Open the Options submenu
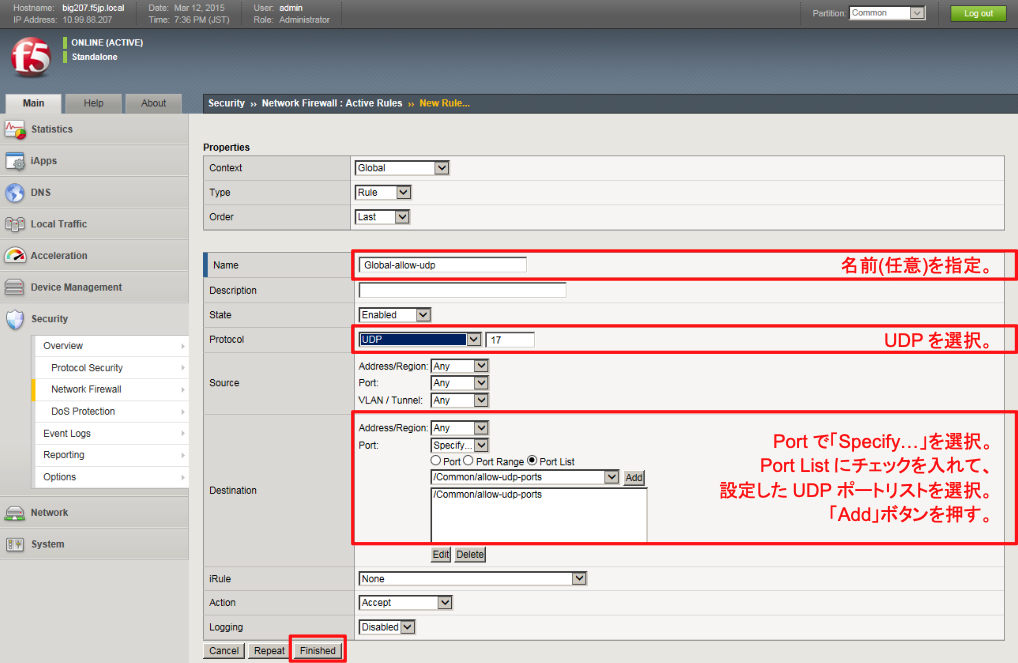The height and width of the screenshot is (663, 1018). pos(111,477)
